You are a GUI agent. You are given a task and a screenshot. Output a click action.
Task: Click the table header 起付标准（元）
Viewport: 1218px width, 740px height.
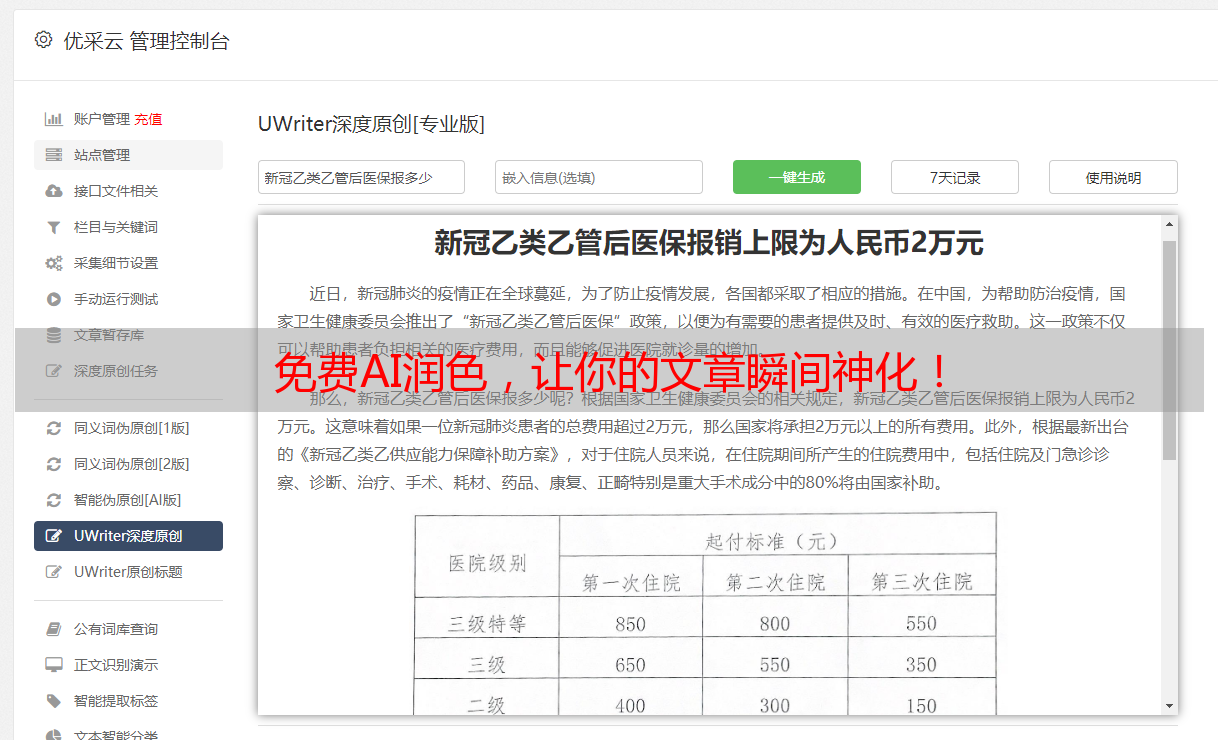[x=772, y=541]
